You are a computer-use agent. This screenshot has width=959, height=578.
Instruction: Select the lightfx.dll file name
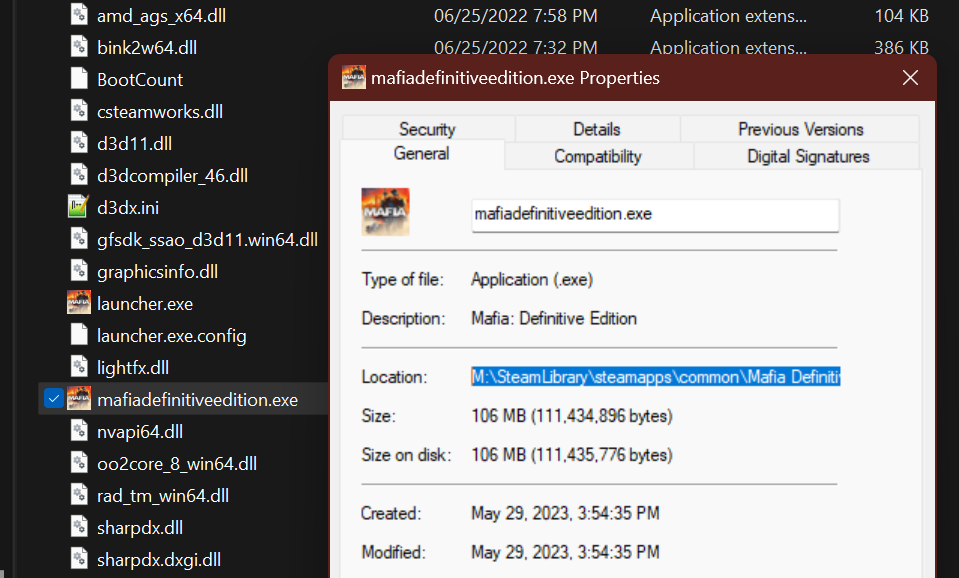click(133, 368)
